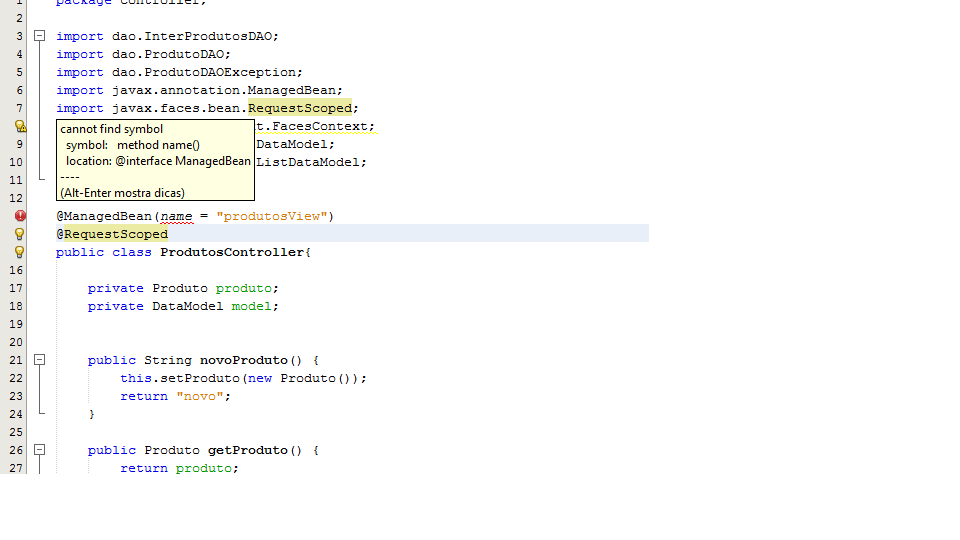This screenshot has height=540, width=960.
Task: Click line number 17 in gutter
Action: pos(16,288)
